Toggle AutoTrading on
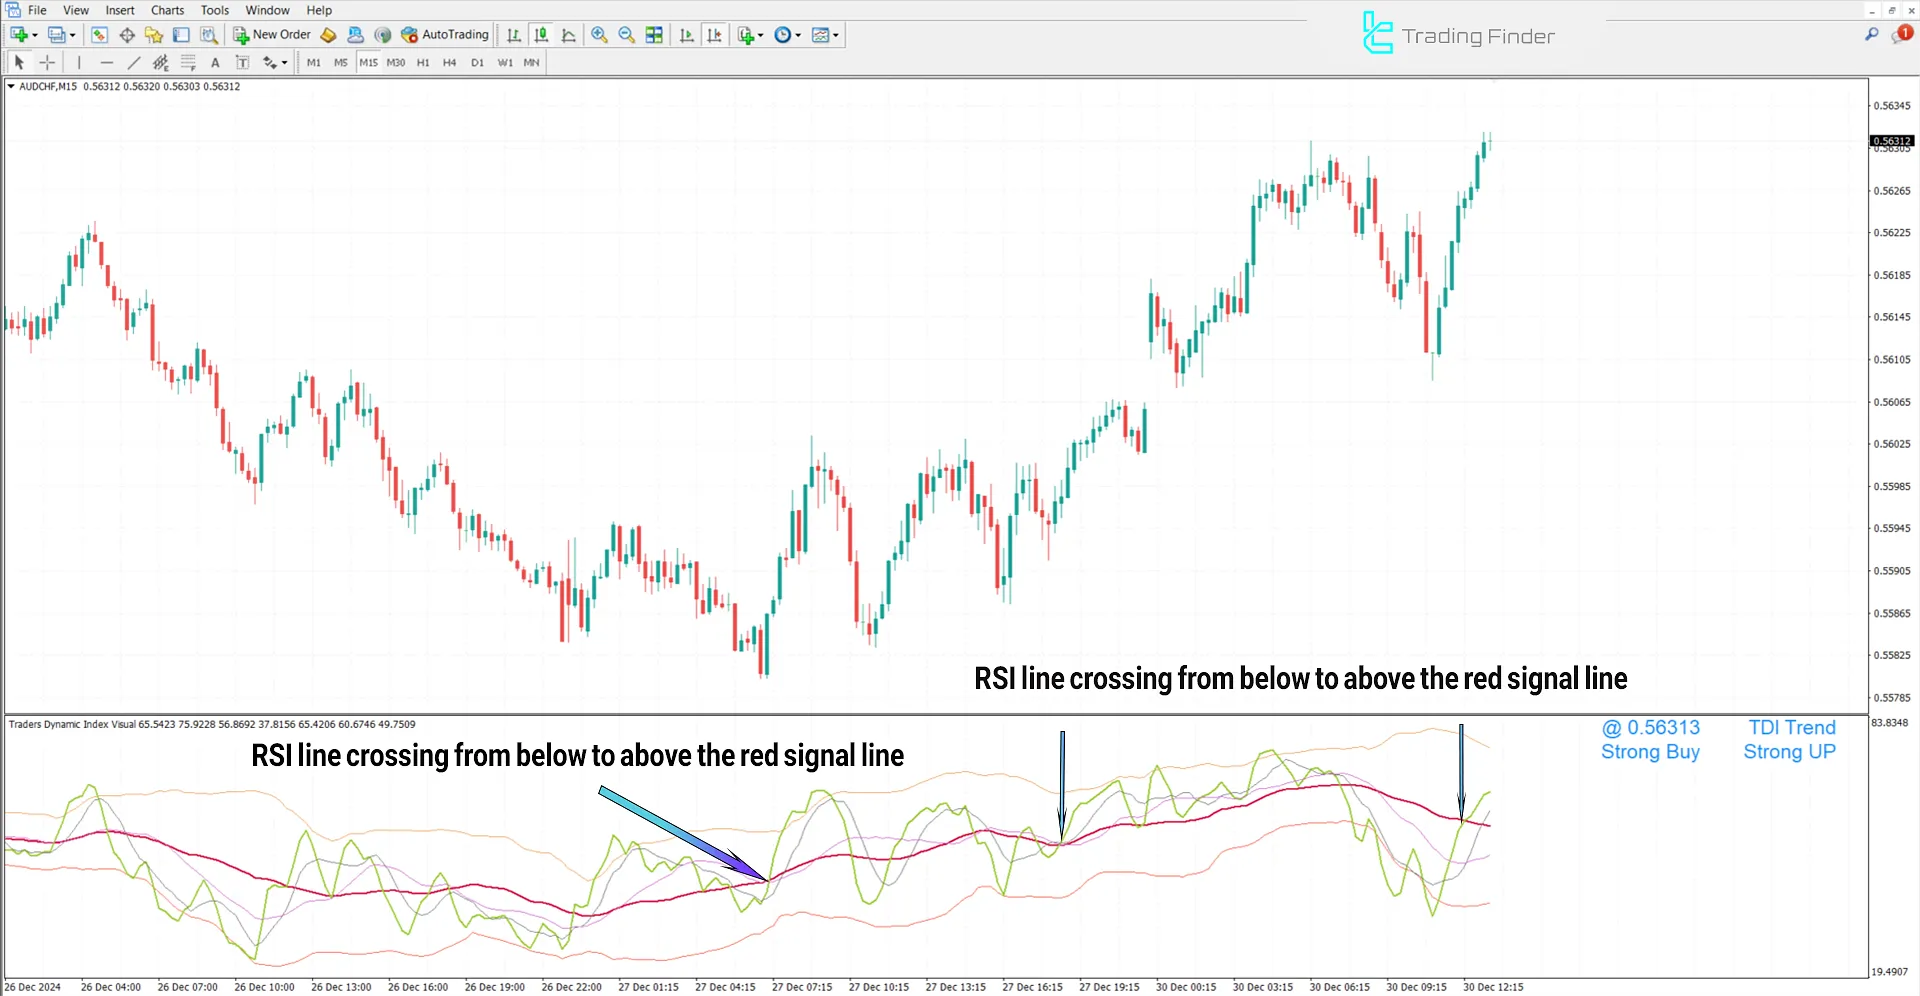The image size is (1920, 996). click(x=446, y=34)
